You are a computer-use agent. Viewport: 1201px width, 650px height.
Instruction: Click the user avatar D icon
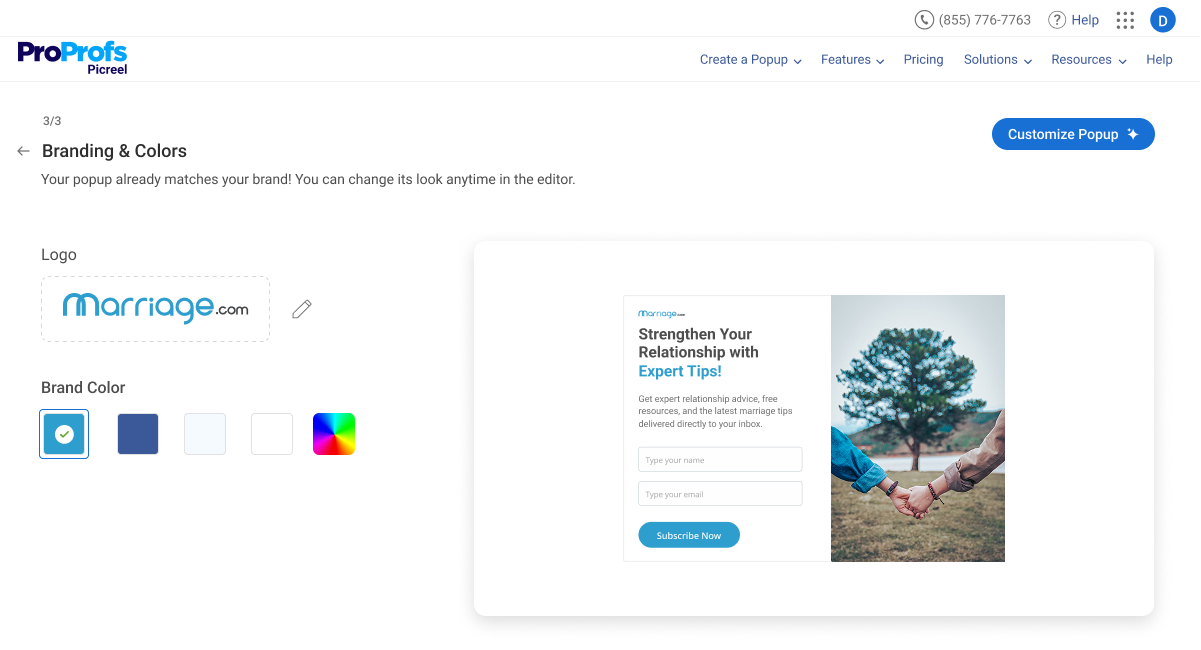point(1162,20)
